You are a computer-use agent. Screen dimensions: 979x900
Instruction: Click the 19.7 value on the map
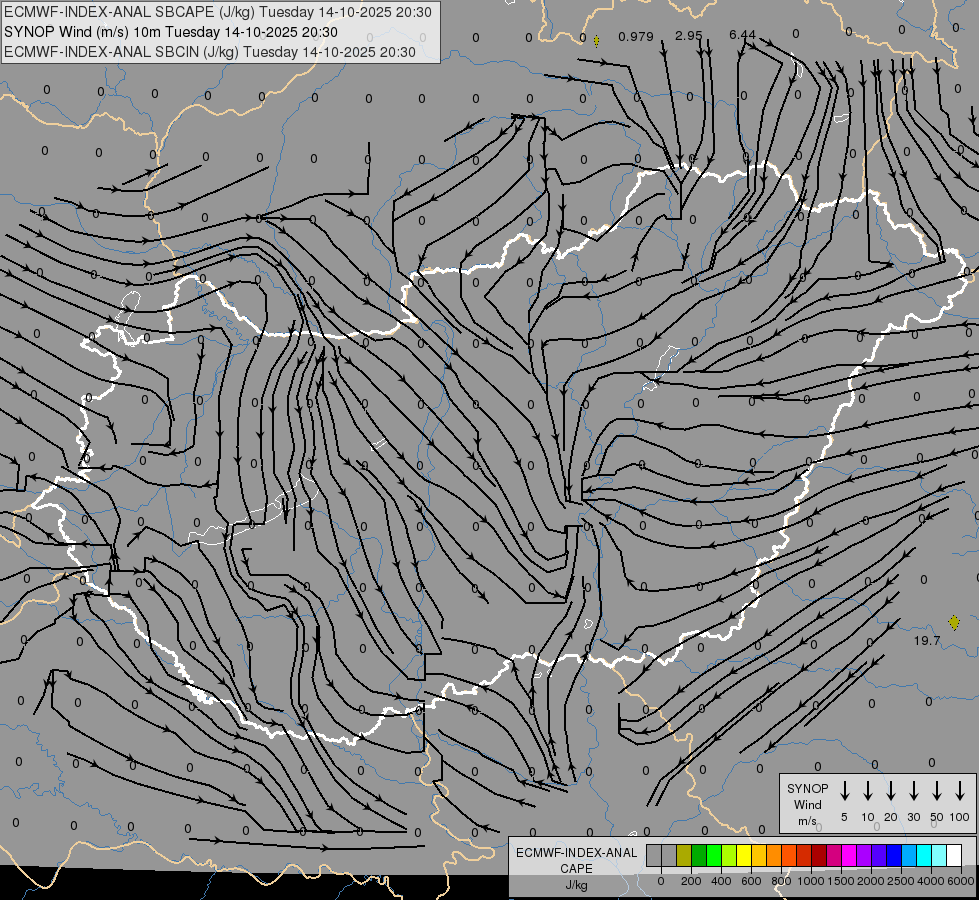tap(927, 641)
